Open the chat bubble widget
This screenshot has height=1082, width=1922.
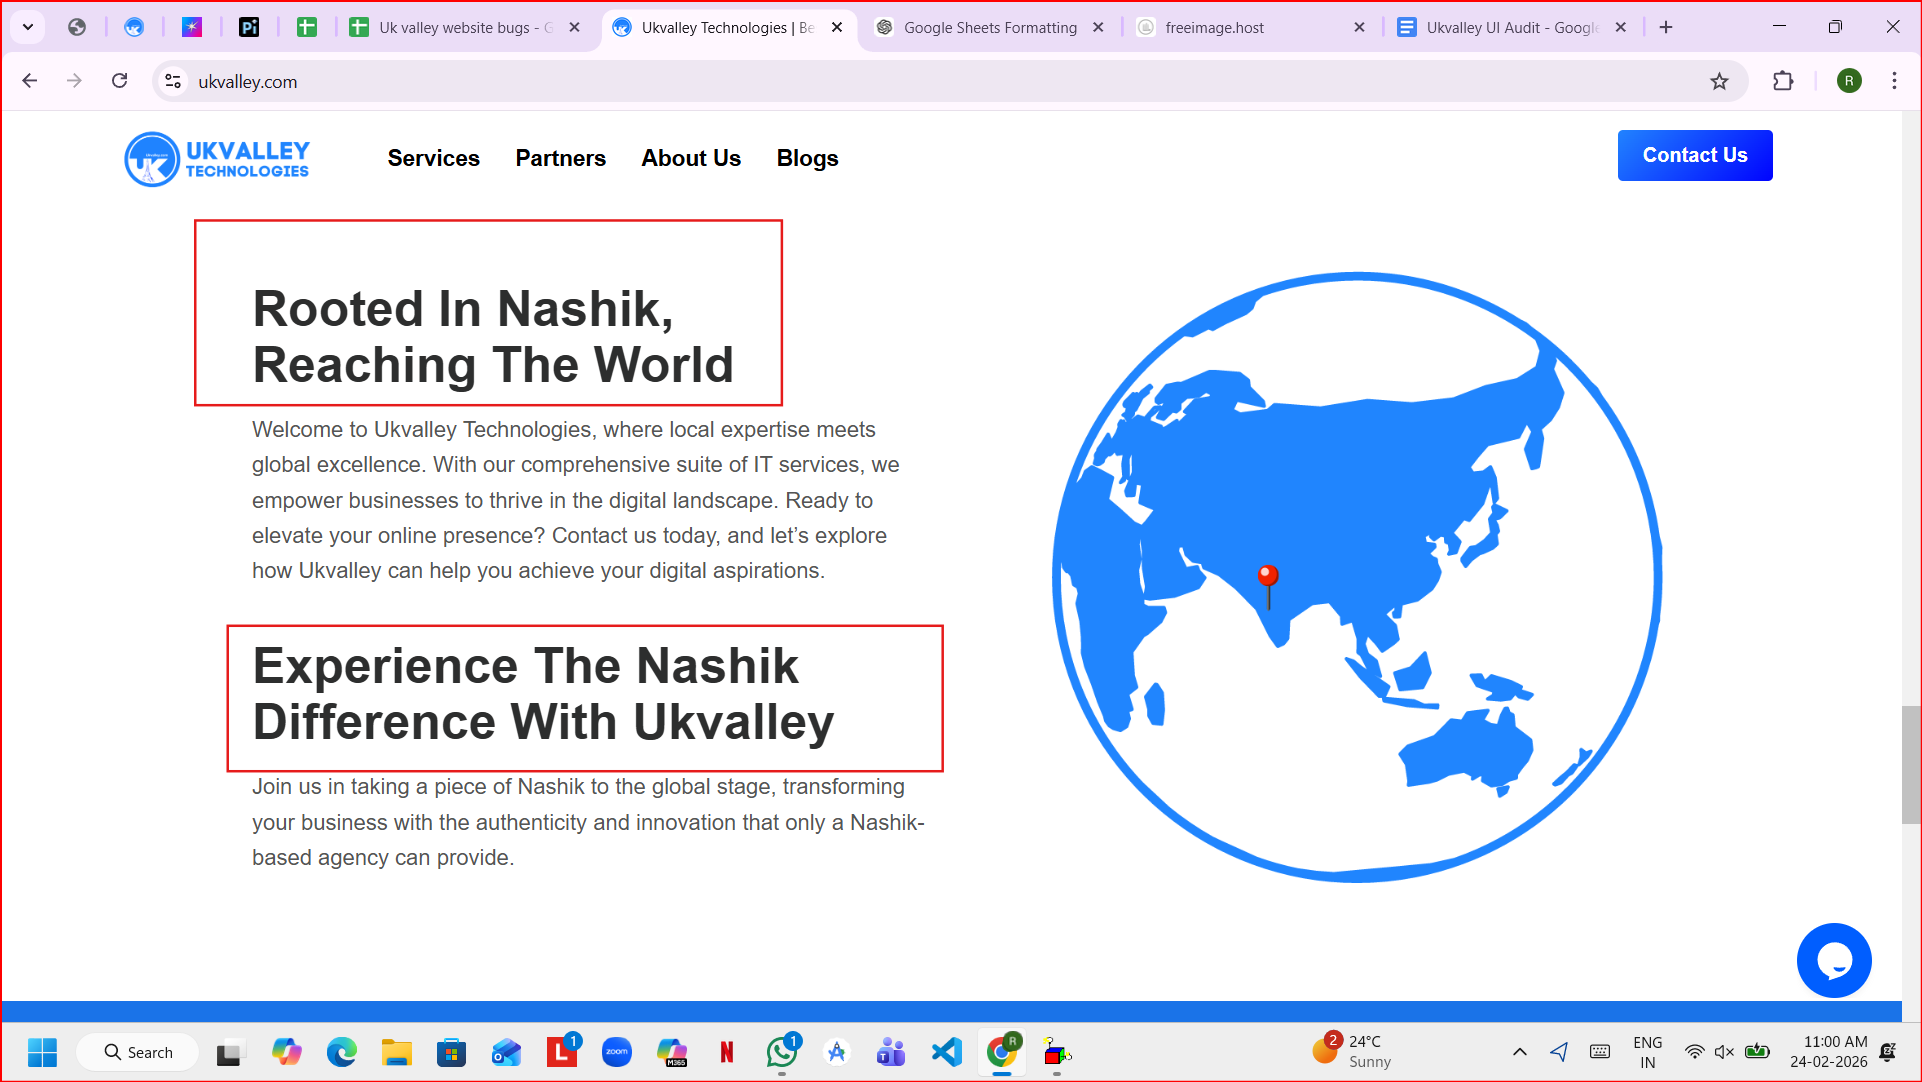click(1833, 960)
